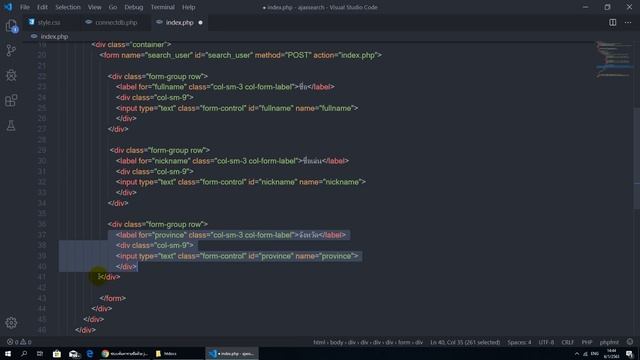Click the input id="fullname" line
640x360 pixels.
pyautogui.click(x=237, y=108)
